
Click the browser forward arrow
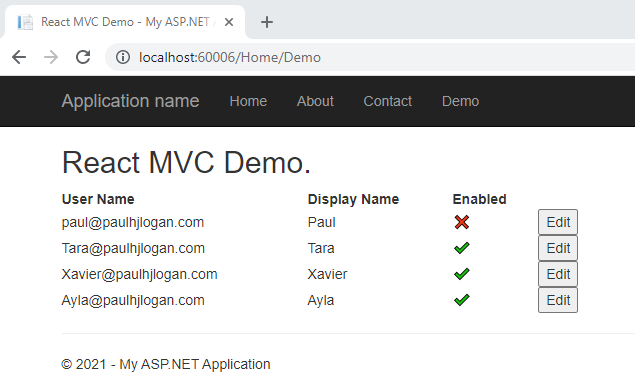point(51,57)
